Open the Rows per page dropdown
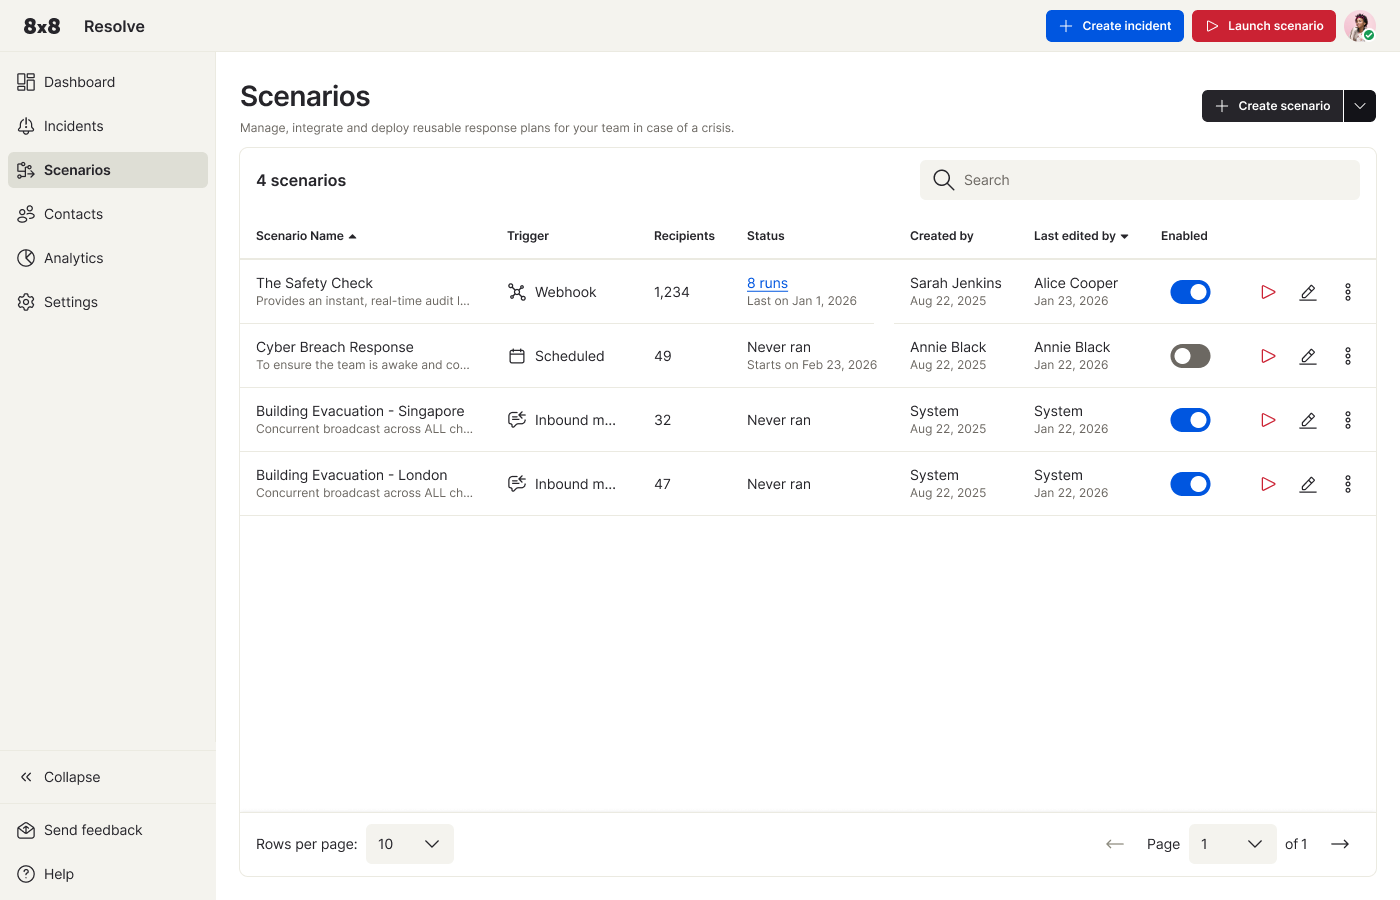The width and height of the screenshot is (1400, 900). click(x=410, y=844)
